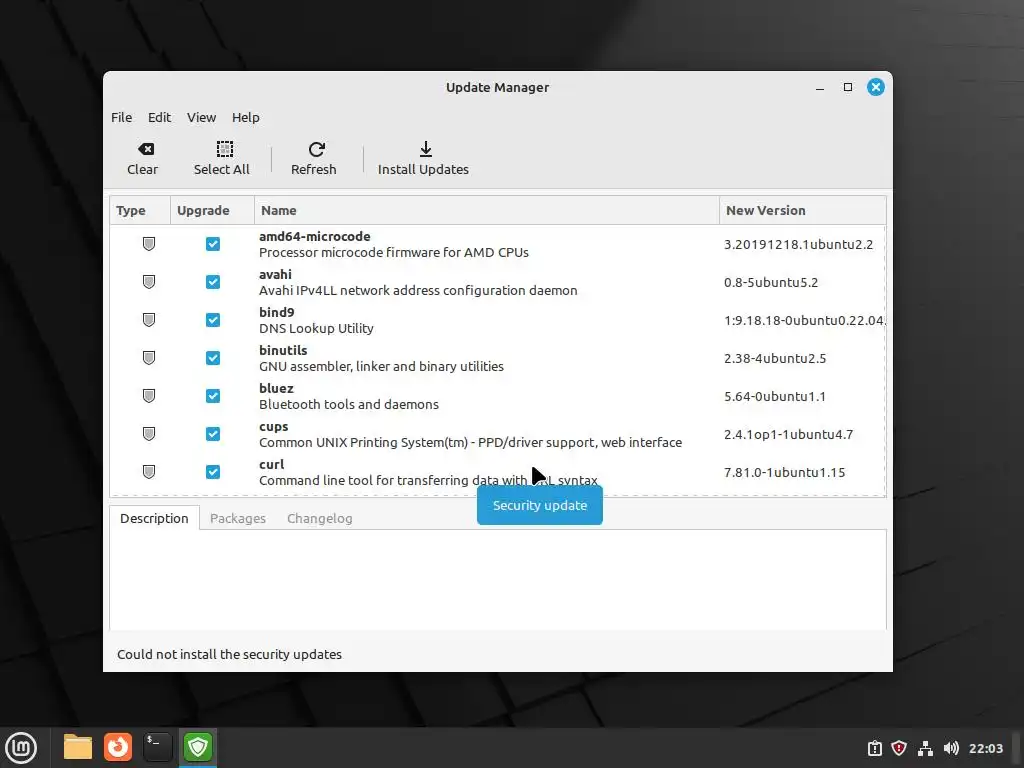Select the avahi package row text
This screenshot has width=1024, height=768.
[418, 282]
